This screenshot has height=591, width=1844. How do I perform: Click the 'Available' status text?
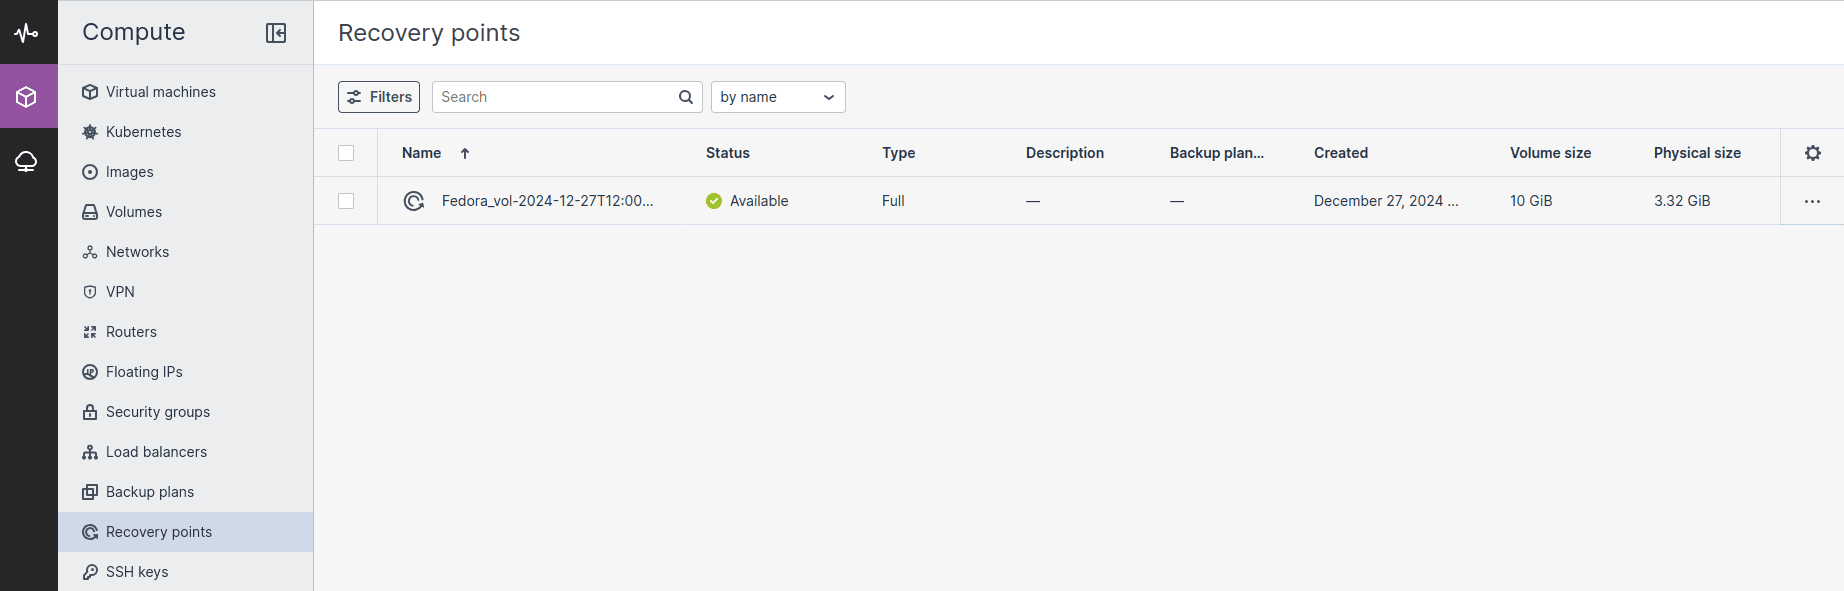point(759,201)
